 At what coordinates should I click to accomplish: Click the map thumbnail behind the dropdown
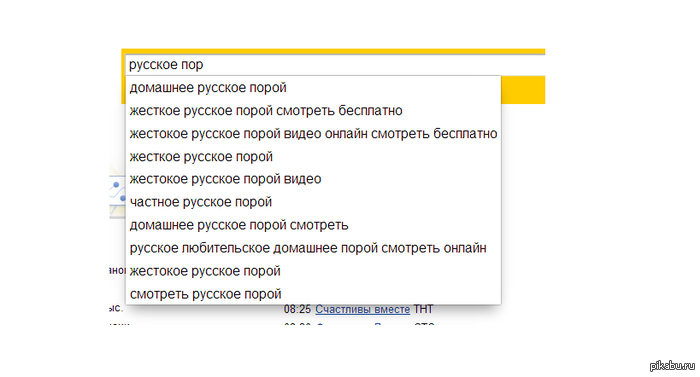117,193
